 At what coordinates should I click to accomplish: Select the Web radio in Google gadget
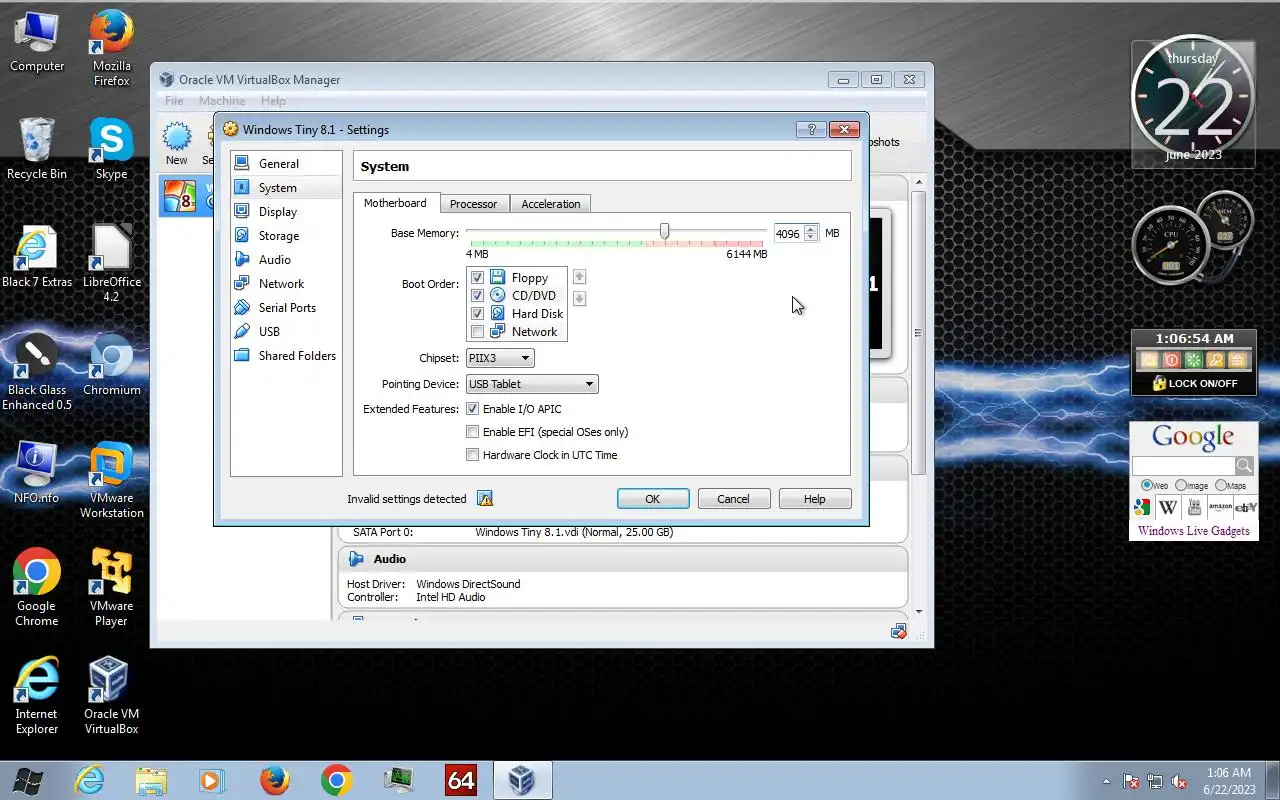point(1147,485)
